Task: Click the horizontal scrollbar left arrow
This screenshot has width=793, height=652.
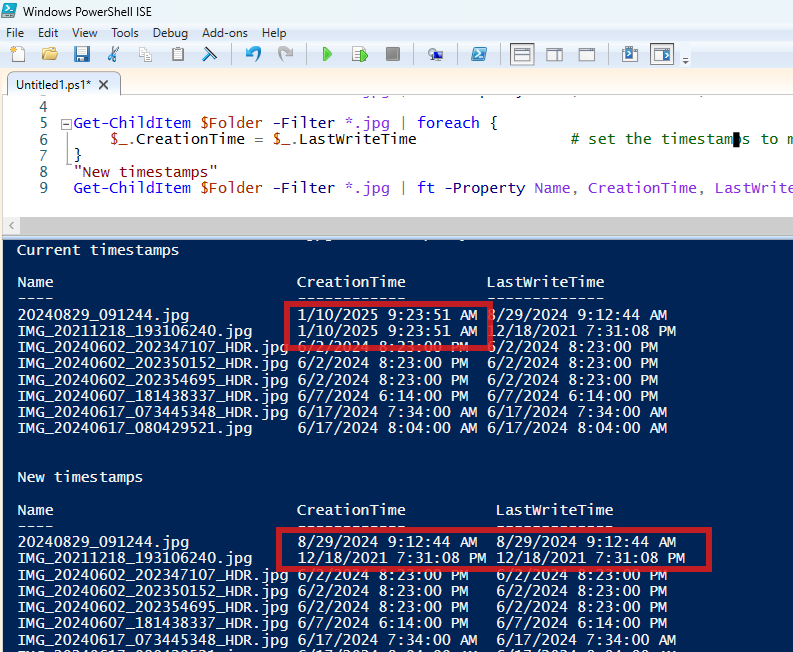Action: tap(12, 226)
